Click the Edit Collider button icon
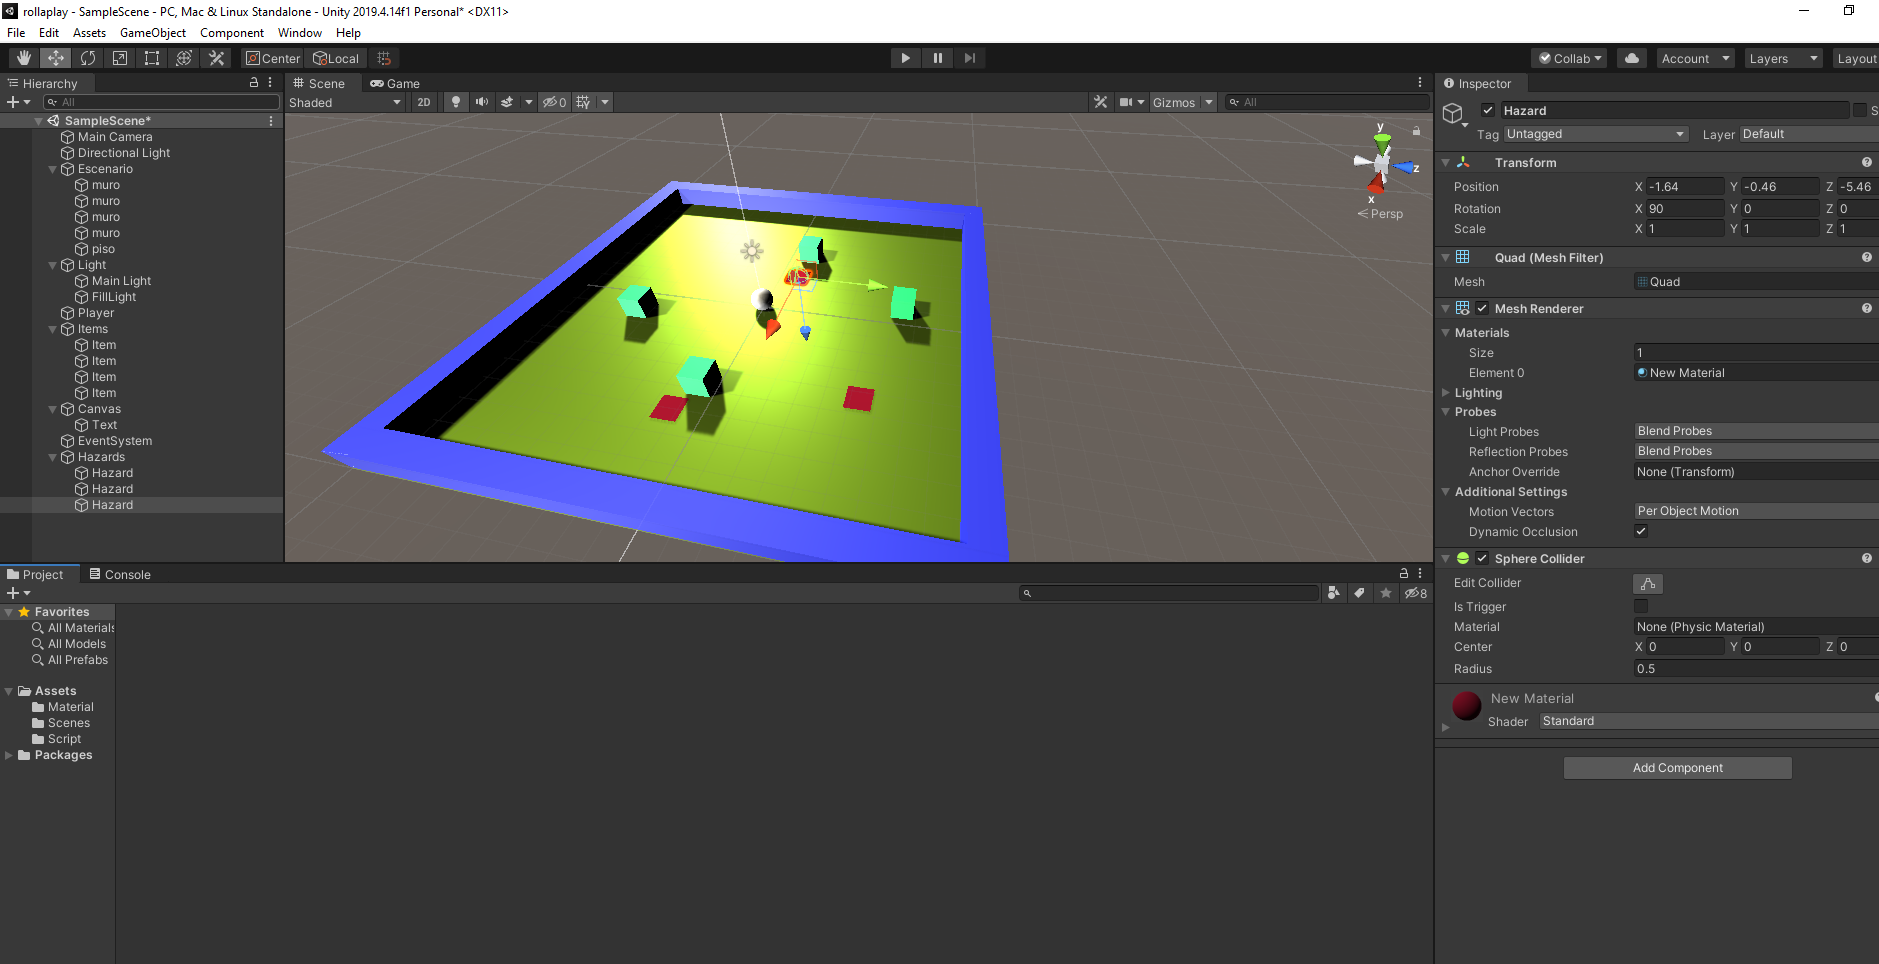This screenshot has width=1879, height=964. [1647, 583]
